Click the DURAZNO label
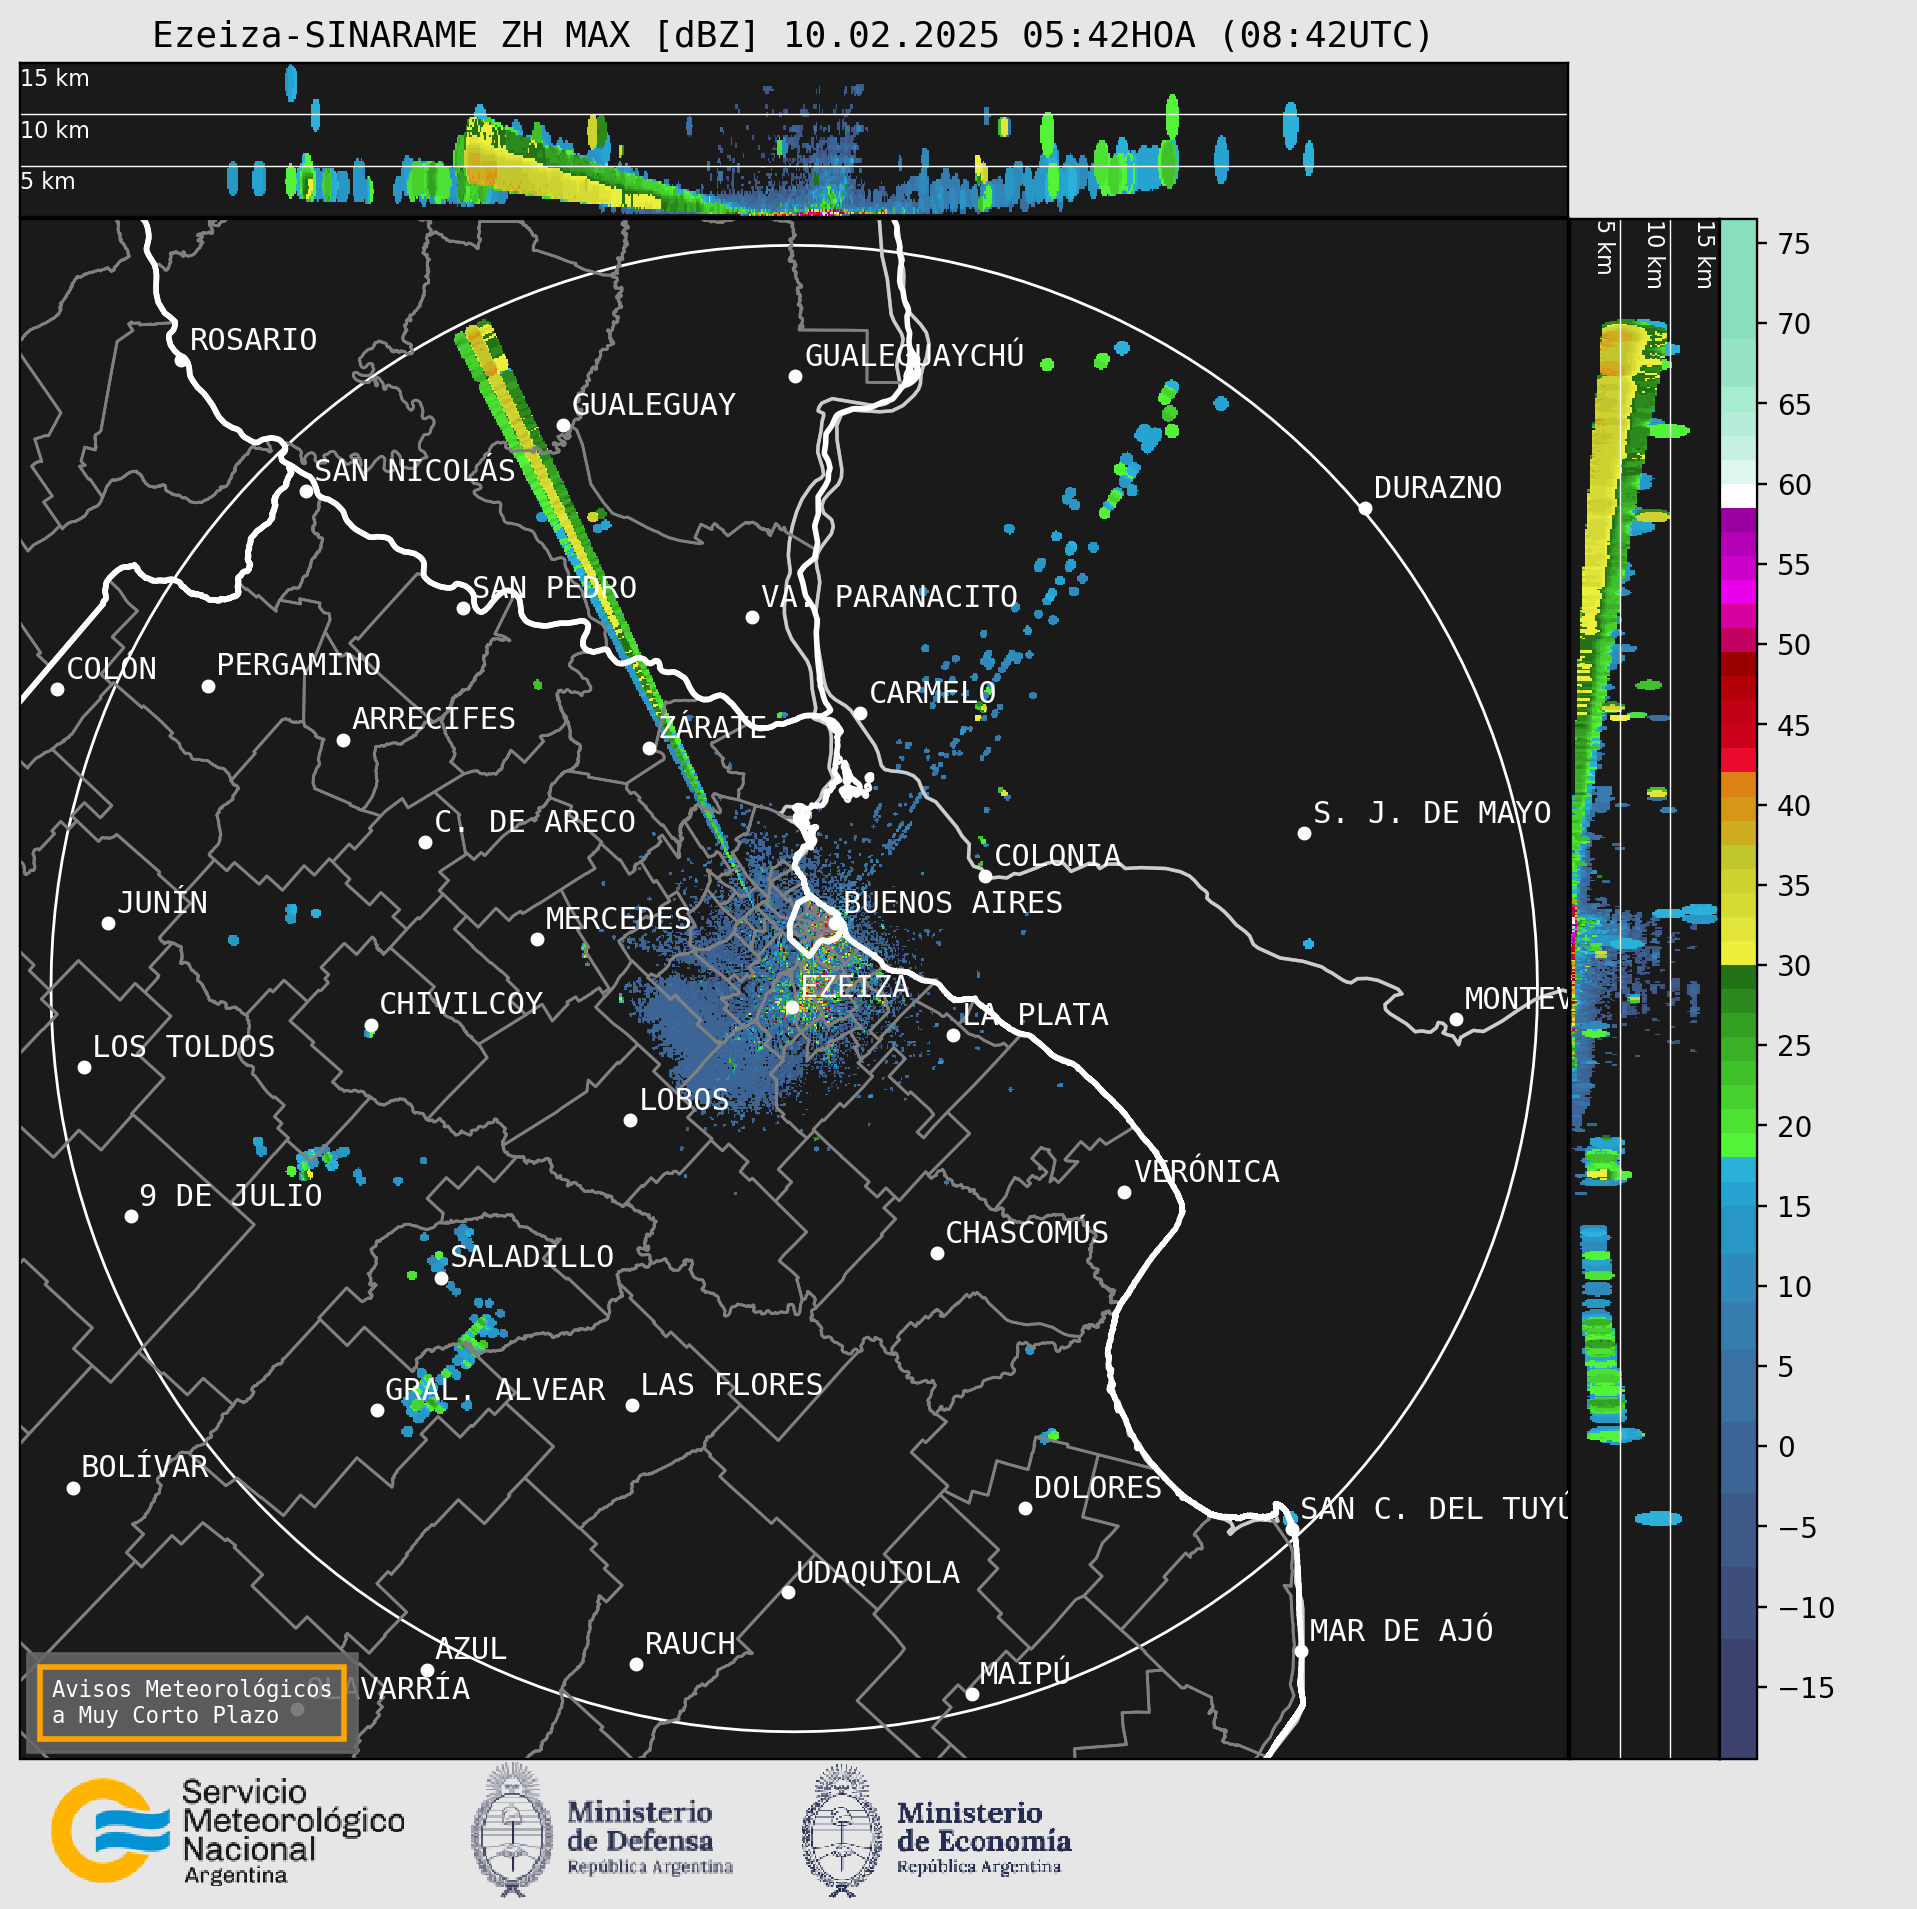 pos(1437,488)
